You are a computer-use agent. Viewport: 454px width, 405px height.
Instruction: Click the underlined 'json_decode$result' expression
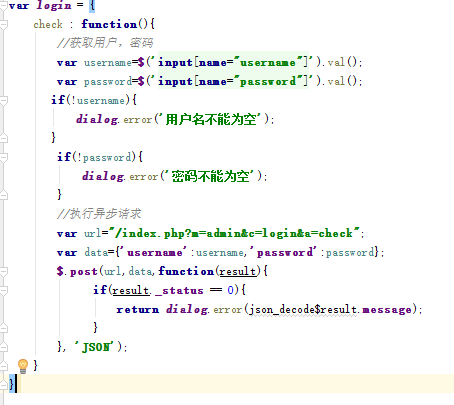303,310
